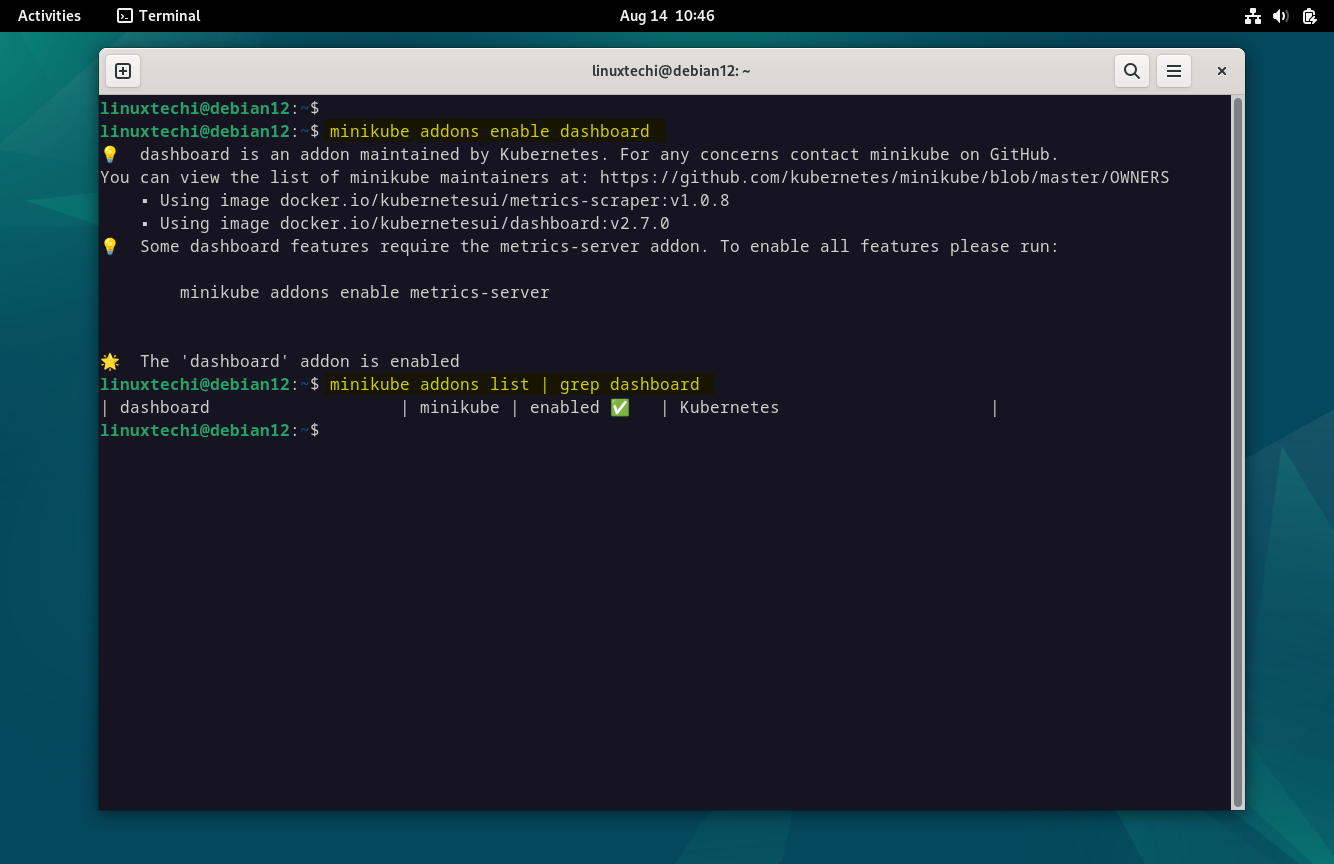This screenshot has height=864, width=1334.
Task: Open the Terminal app menu in top bar
Action: pyautogui.click(x=159, y=16)
